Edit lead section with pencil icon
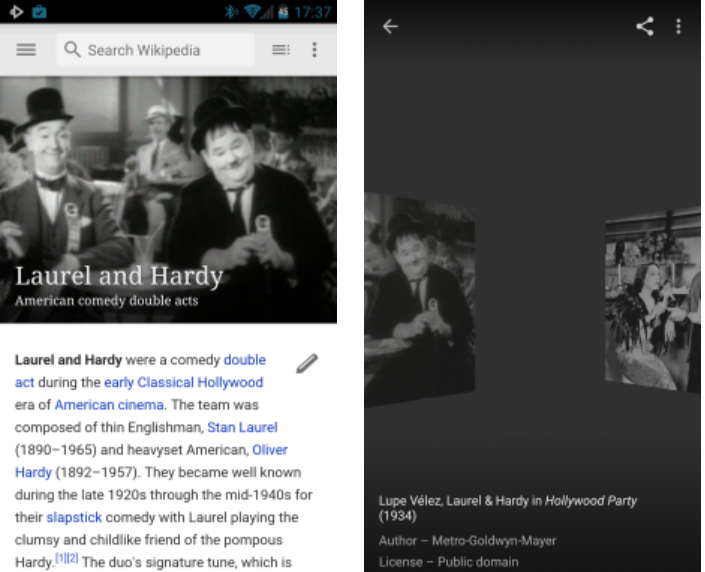The image size is (705, 572). tap(307, 363)
